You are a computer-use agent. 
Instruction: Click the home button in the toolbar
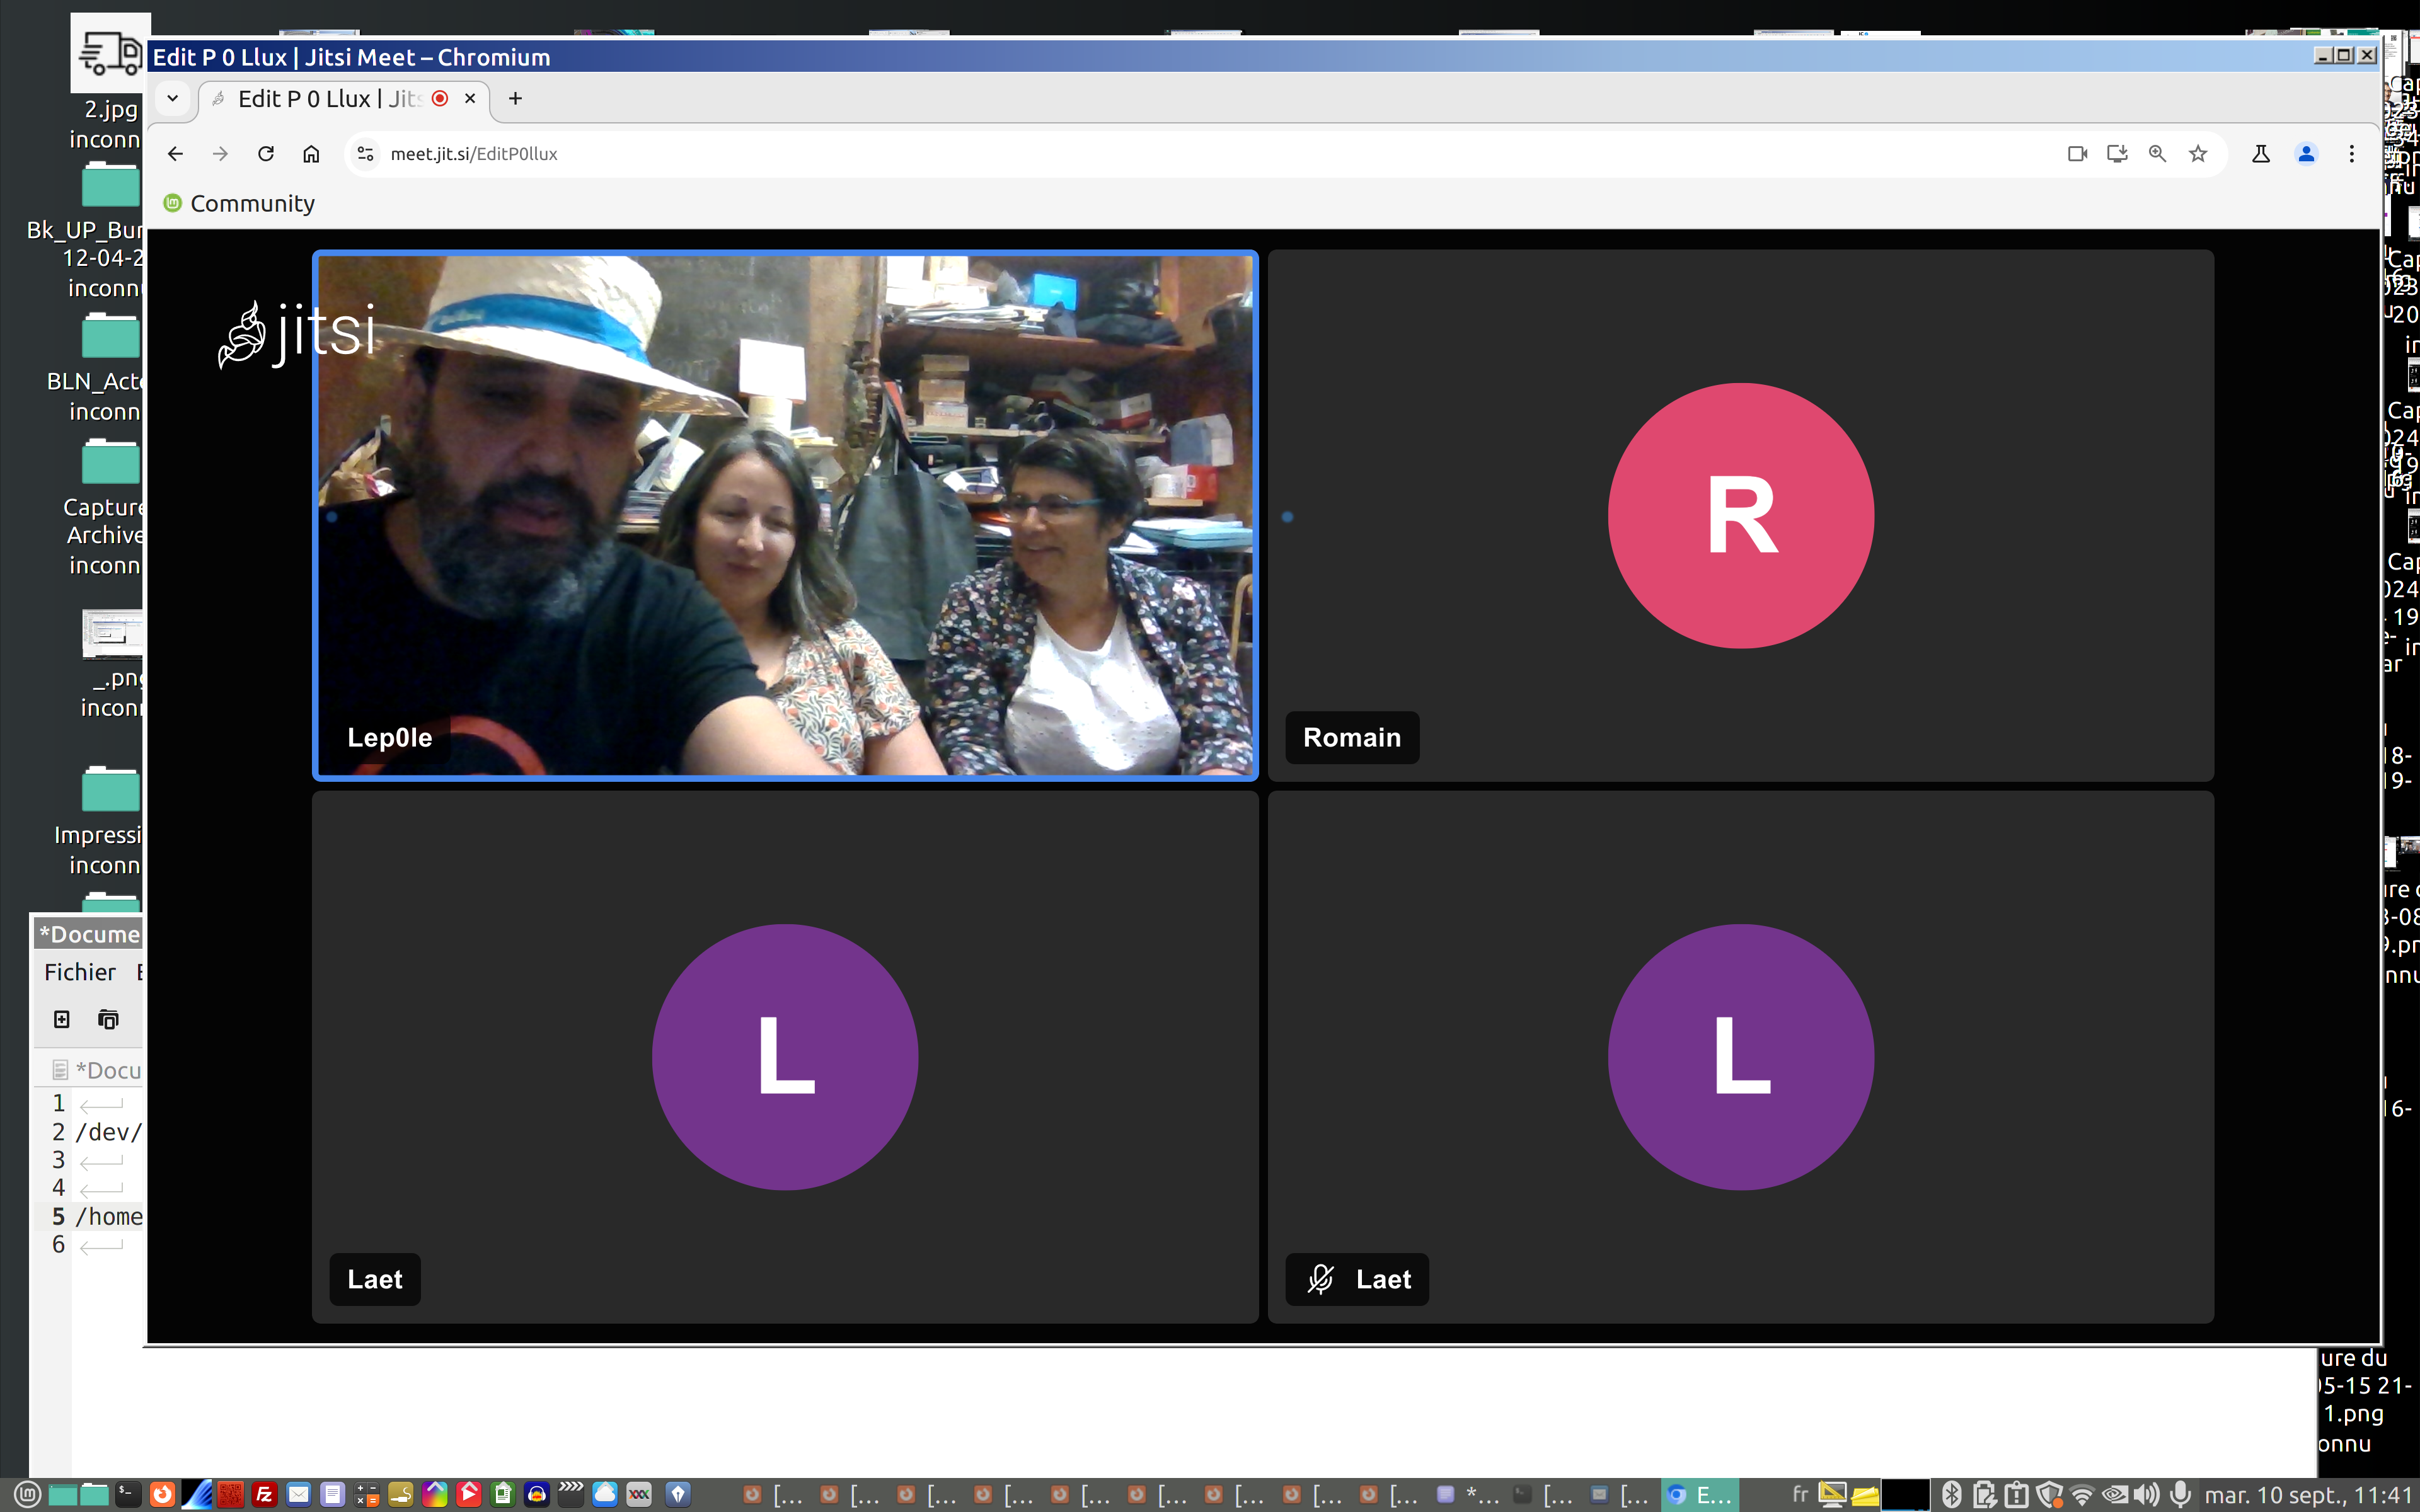tap(311, 154)
